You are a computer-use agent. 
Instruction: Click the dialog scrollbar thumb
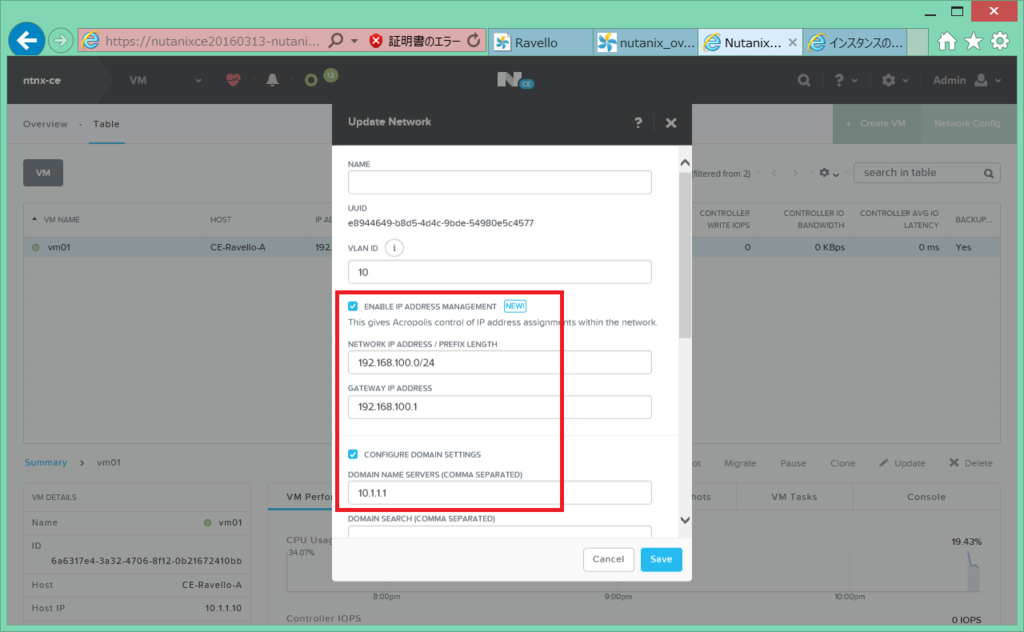(x=684, y=255)
